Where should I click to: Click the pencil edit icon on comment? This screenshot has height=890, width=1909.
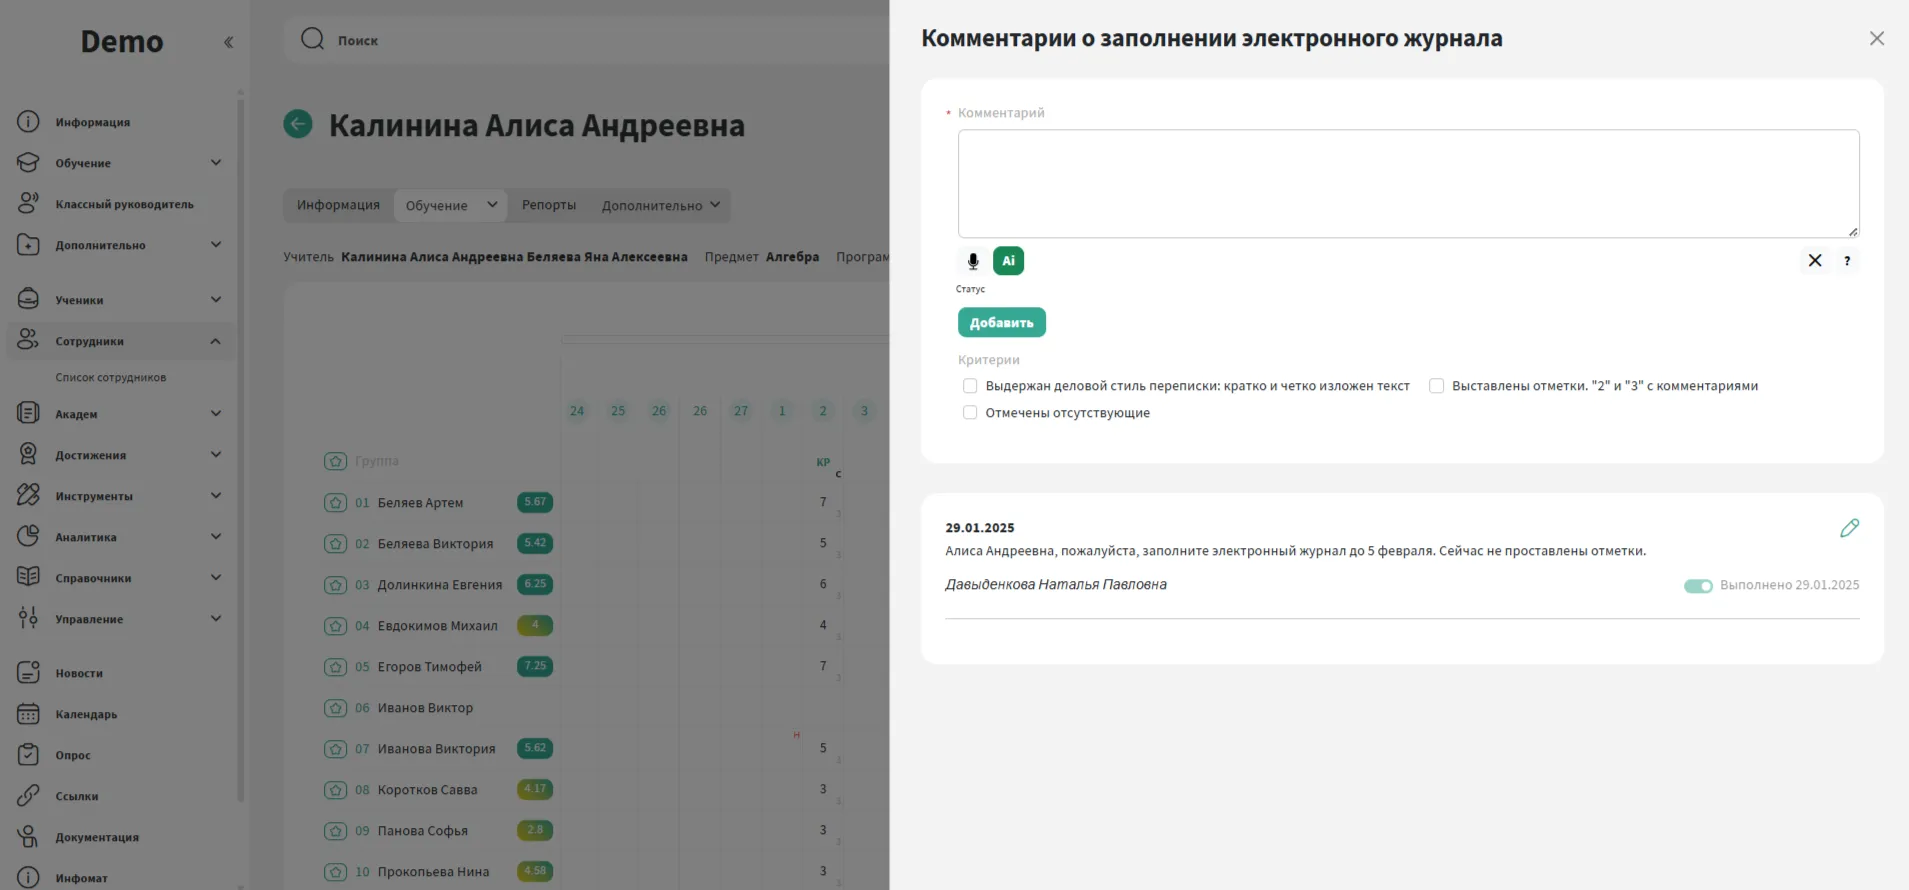1849,528
